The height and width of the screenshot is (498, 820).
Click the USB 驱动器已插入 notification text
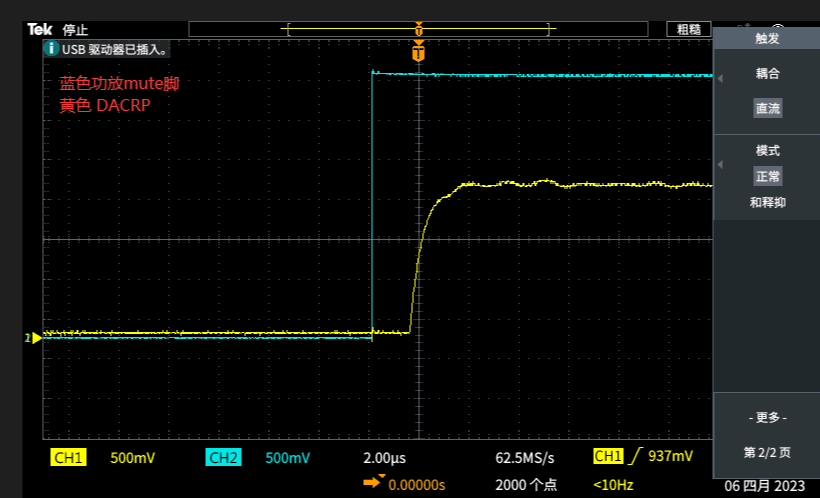[x=116, y=49]
